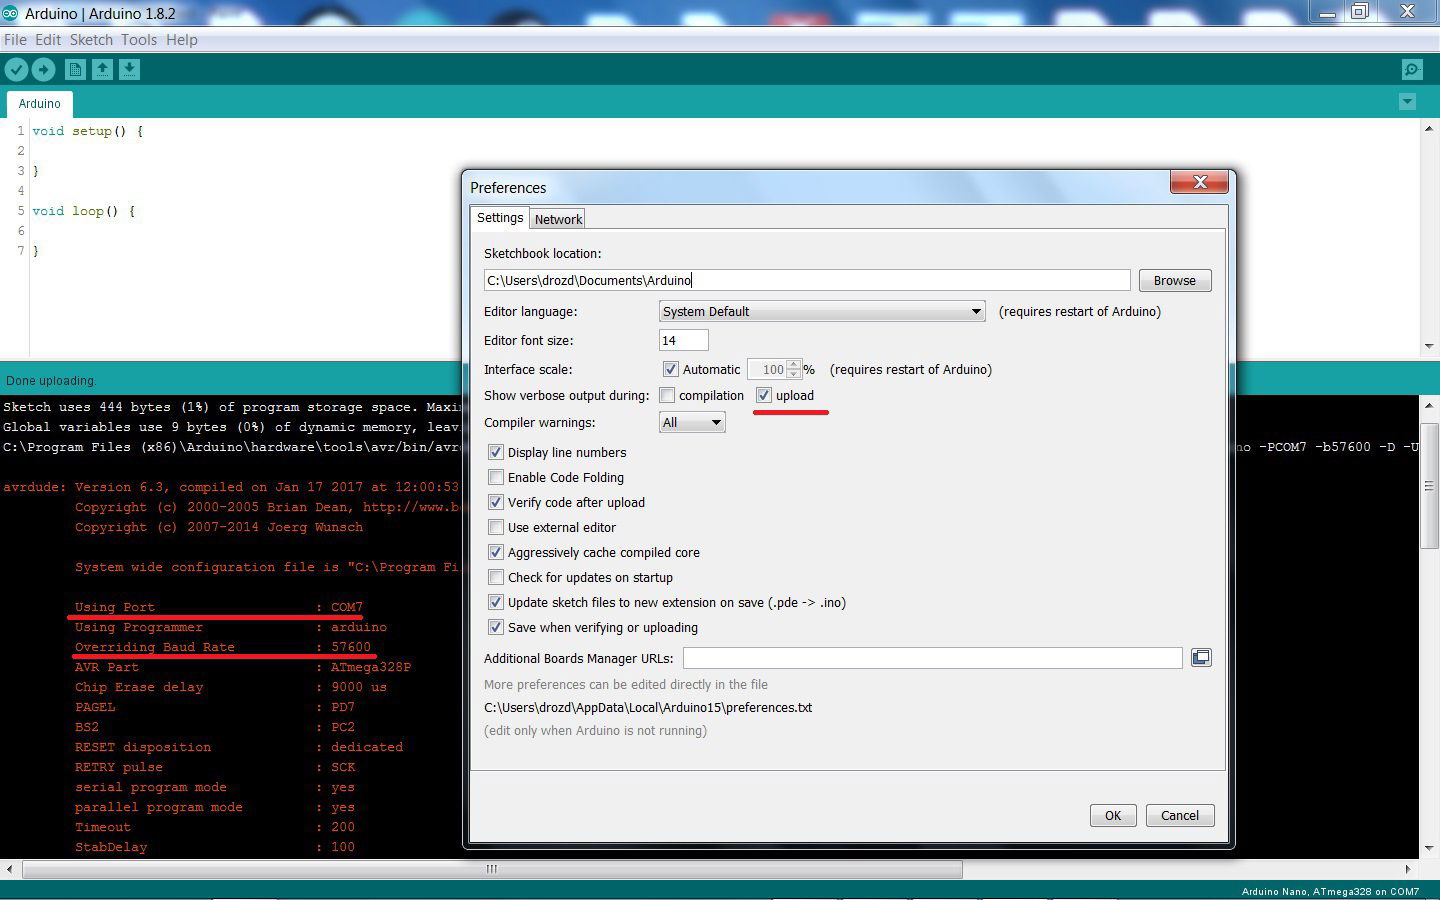1440x900 pixels.
Task: Click the Sketchbook location text field
Action: 807,280
